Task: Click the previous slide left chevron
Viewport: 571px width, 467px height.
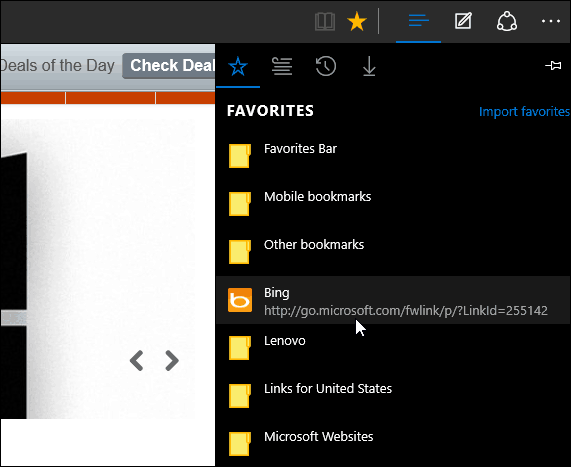Action: [x=137, y=361]
